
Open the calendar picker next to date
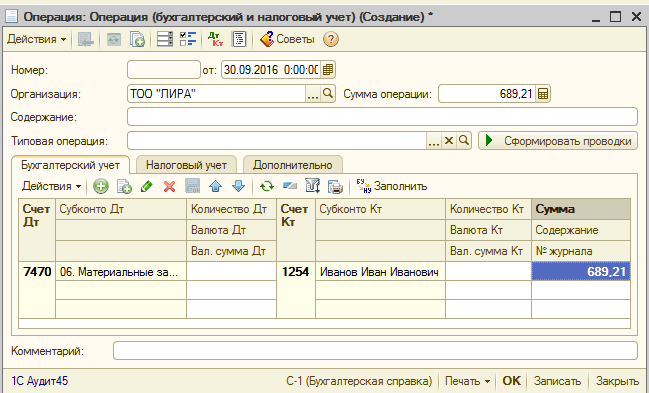point(328,70)
